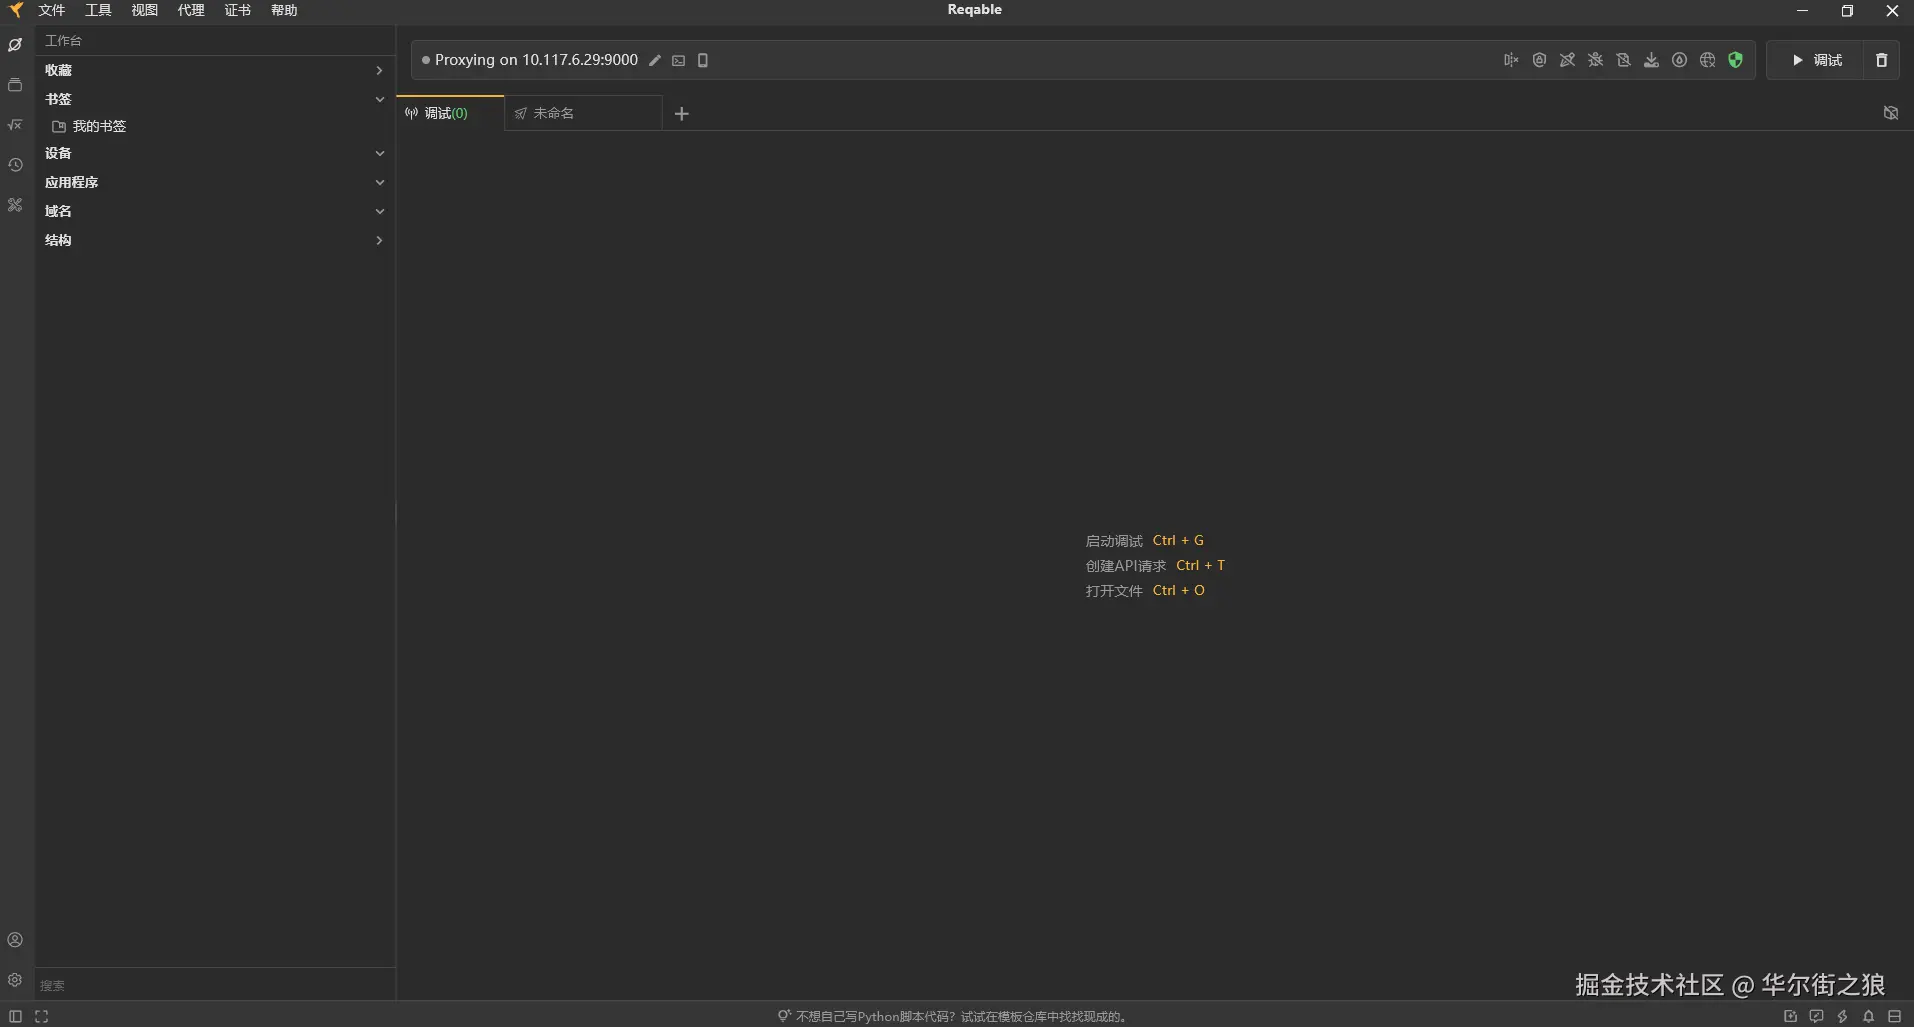Click the 打开文件 Ctrl + O shortcut hint
Viewport: 1914px width, 1027px height.
(1145, 590)
